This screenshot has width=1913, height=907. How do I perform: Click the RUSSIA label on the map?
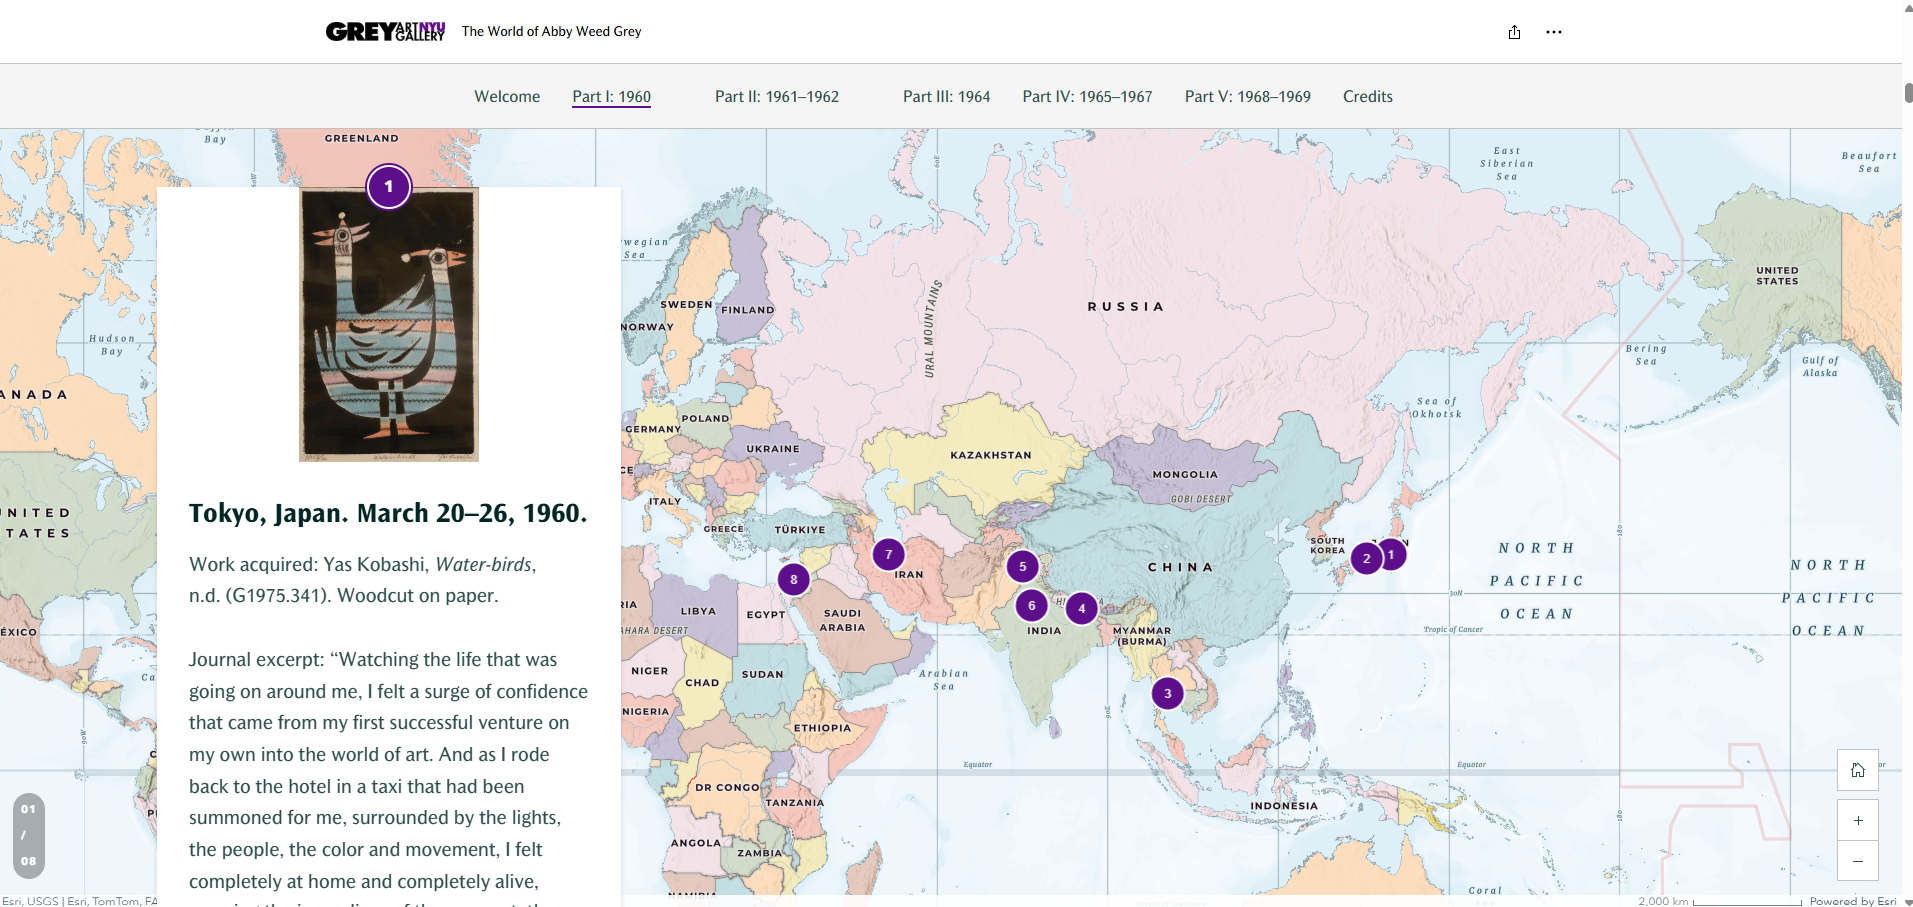(x=1126, y=307)
